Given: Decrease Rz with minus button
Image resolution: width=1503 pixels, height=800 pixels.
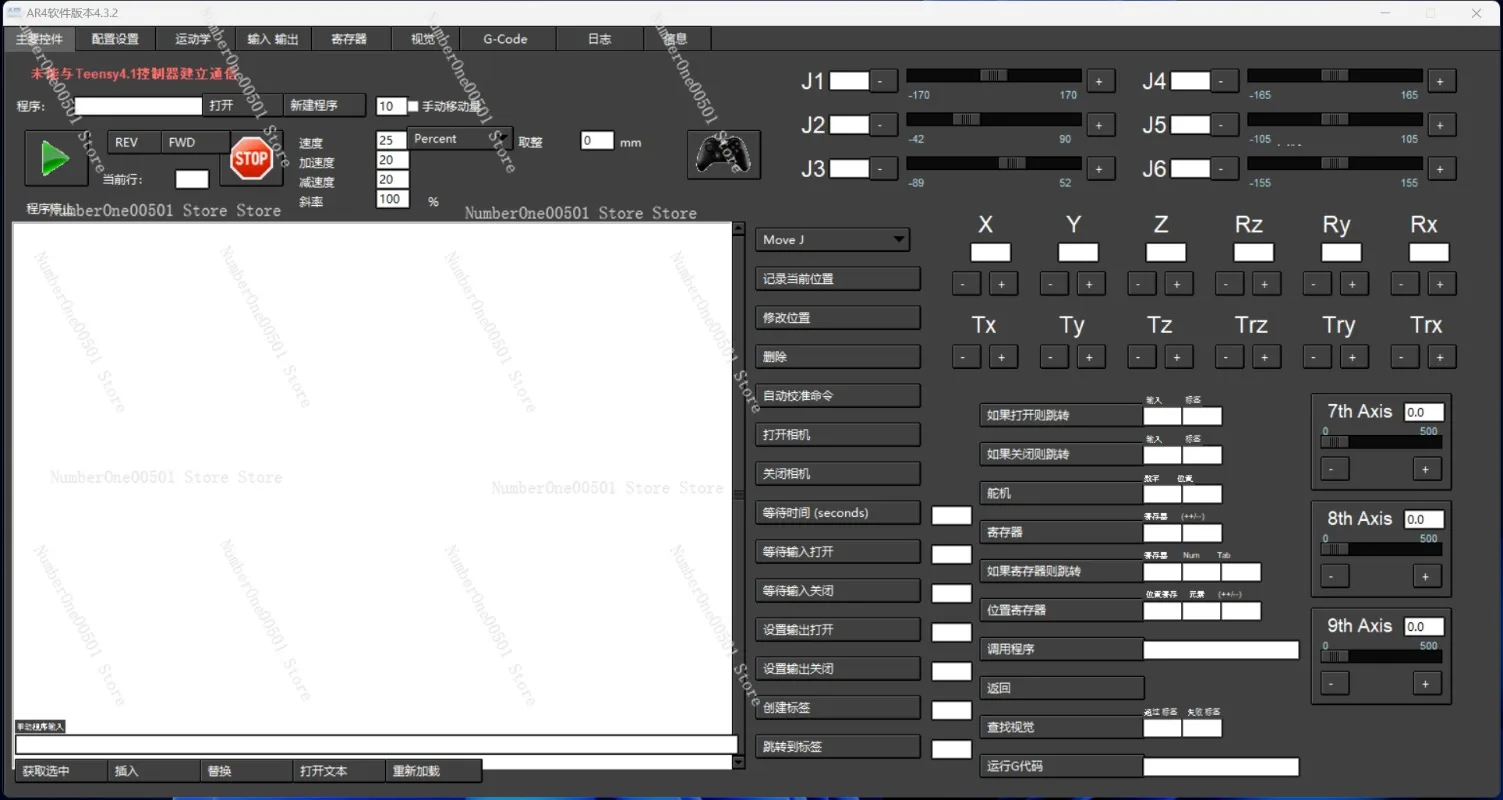Looking at the screenshot, I should coord(1229,284).
